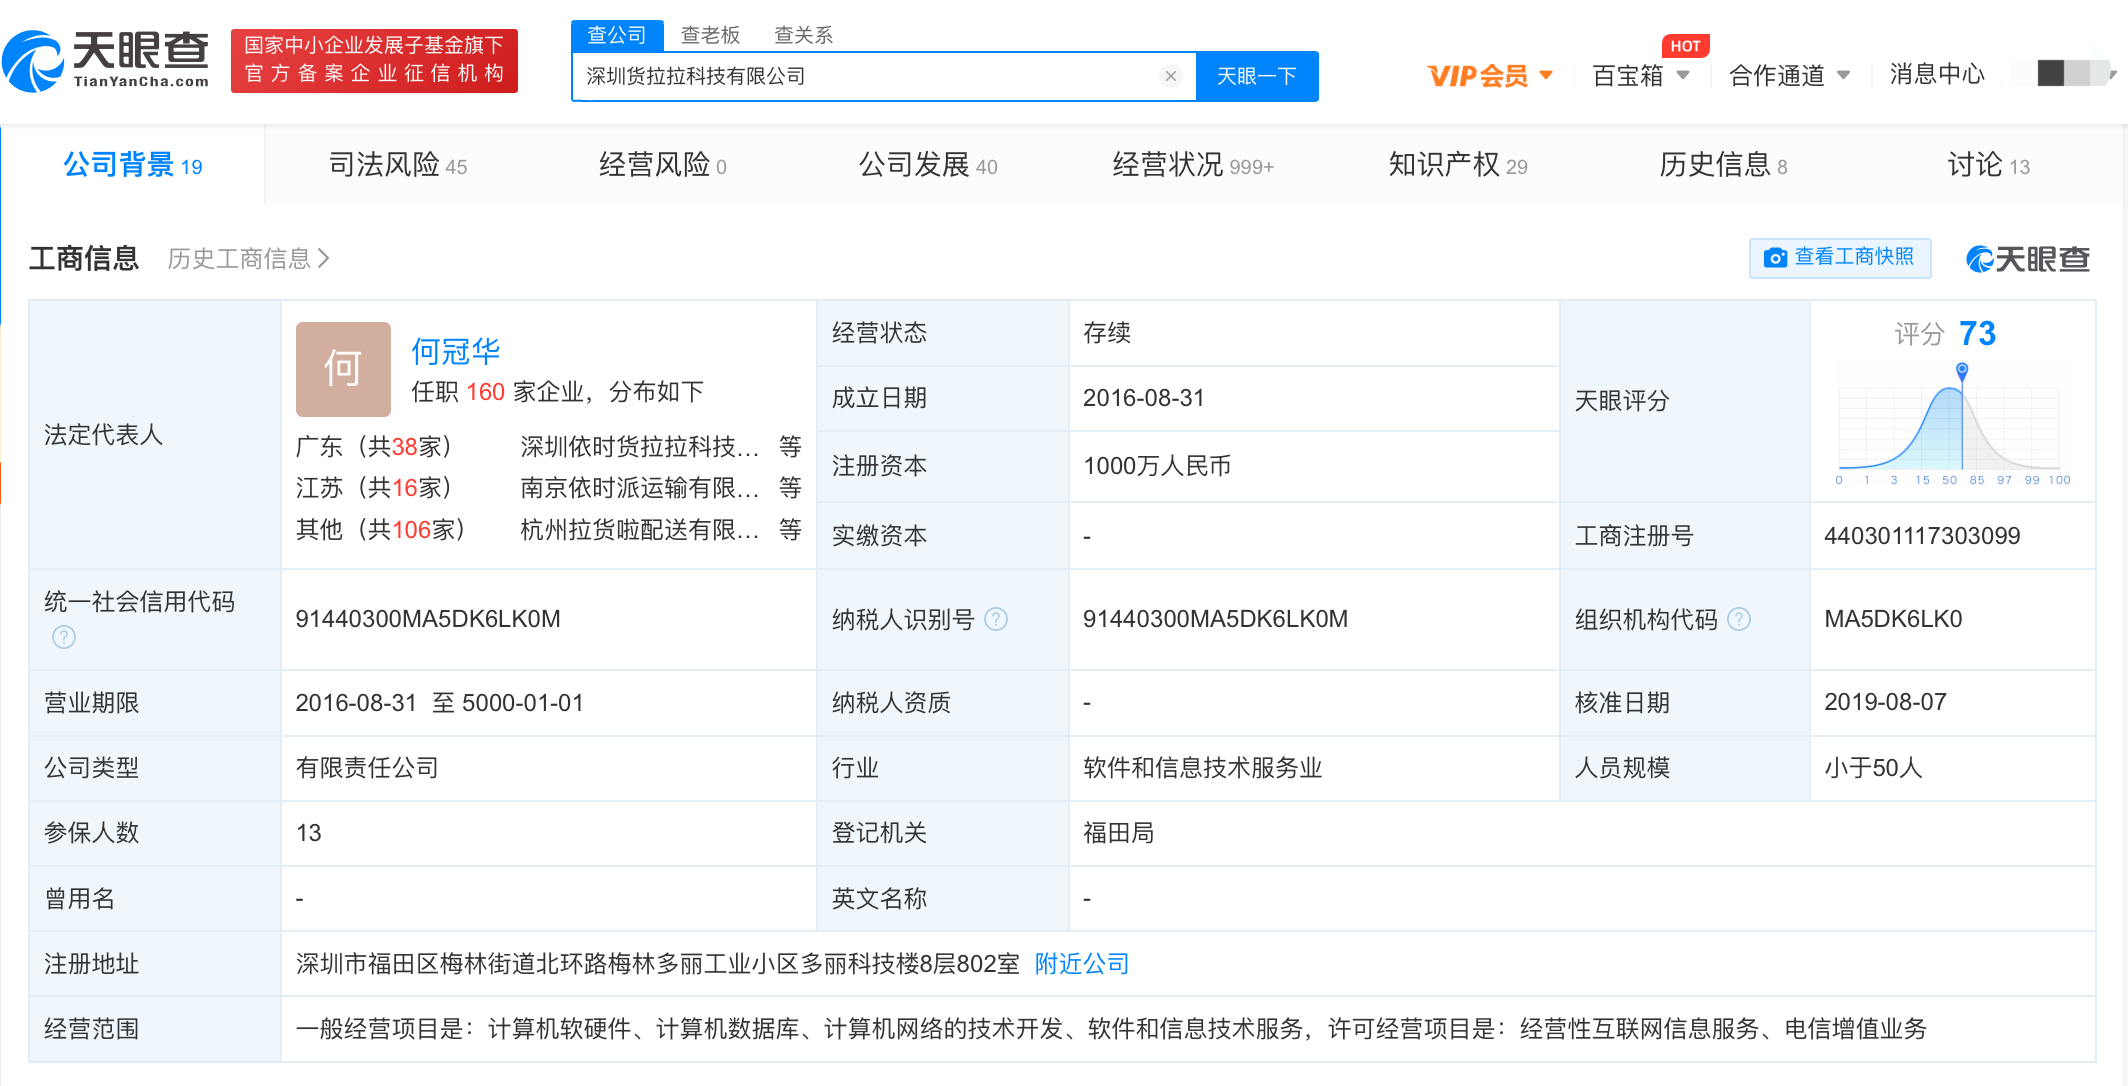Screen dimensions: 2128x1086
Task: Open the 公司背景 tab
Action: tap(133, 165)
